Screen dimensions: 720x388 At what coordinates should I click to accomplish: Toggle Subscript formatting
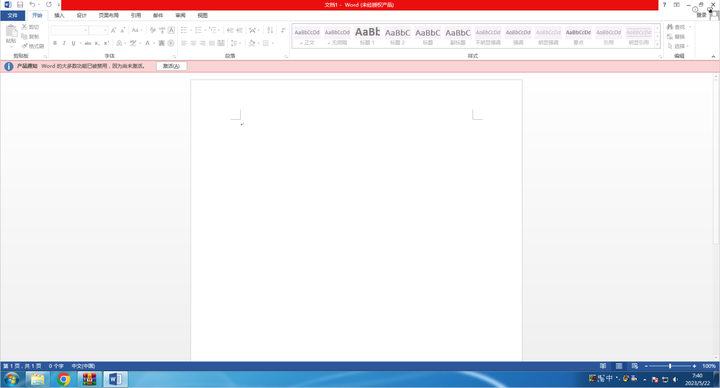click(97, 43)
